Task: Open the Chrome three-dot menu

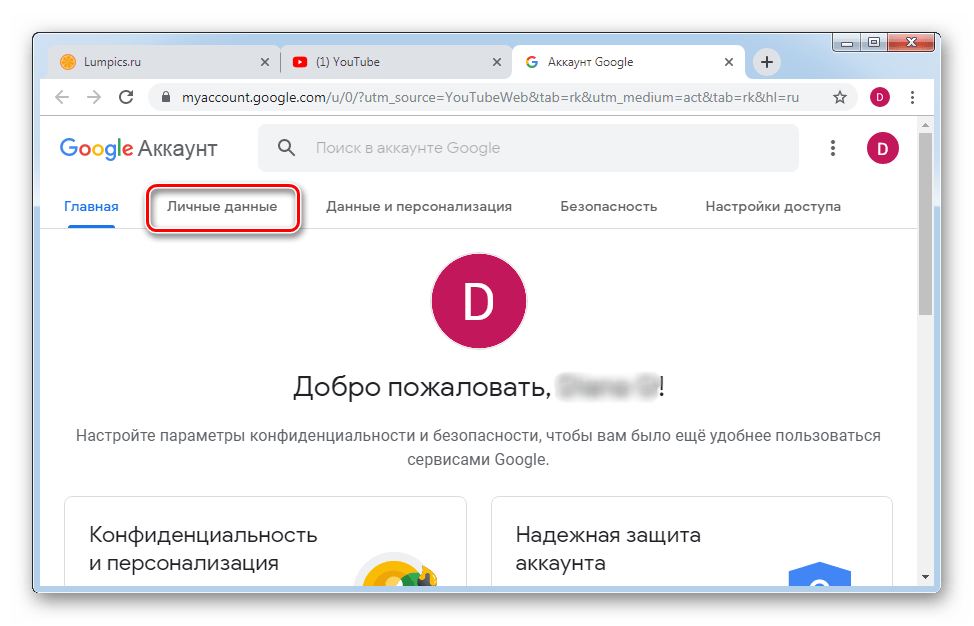Action: [912, 97]
